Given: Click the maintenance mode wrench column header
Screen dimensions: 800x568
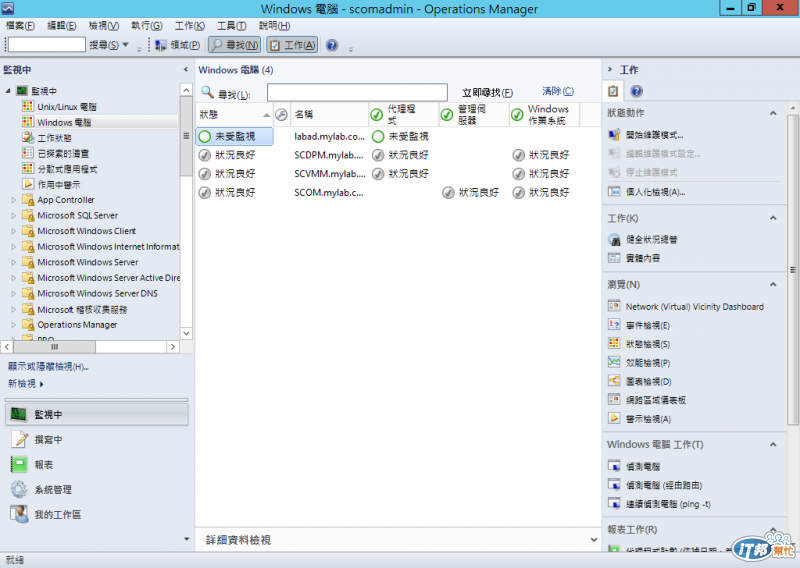Looking at the screenshot, I should (x=282, y=114).
